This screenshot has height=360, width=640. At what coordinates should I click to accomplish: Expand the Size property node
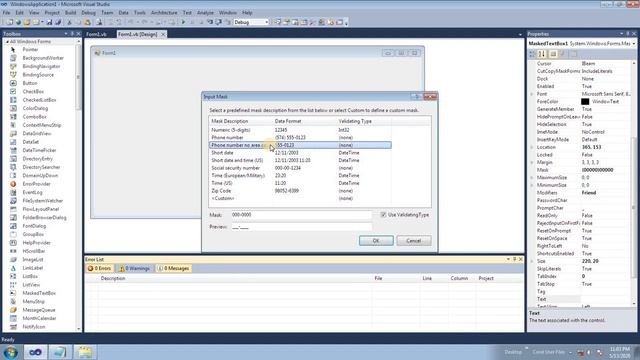(x=532, y=261)
